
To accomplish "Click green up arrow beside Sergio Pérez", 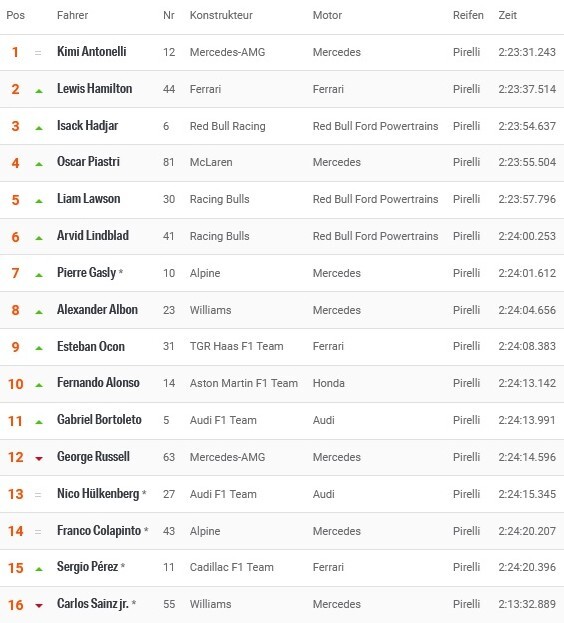I will point(39,569).
